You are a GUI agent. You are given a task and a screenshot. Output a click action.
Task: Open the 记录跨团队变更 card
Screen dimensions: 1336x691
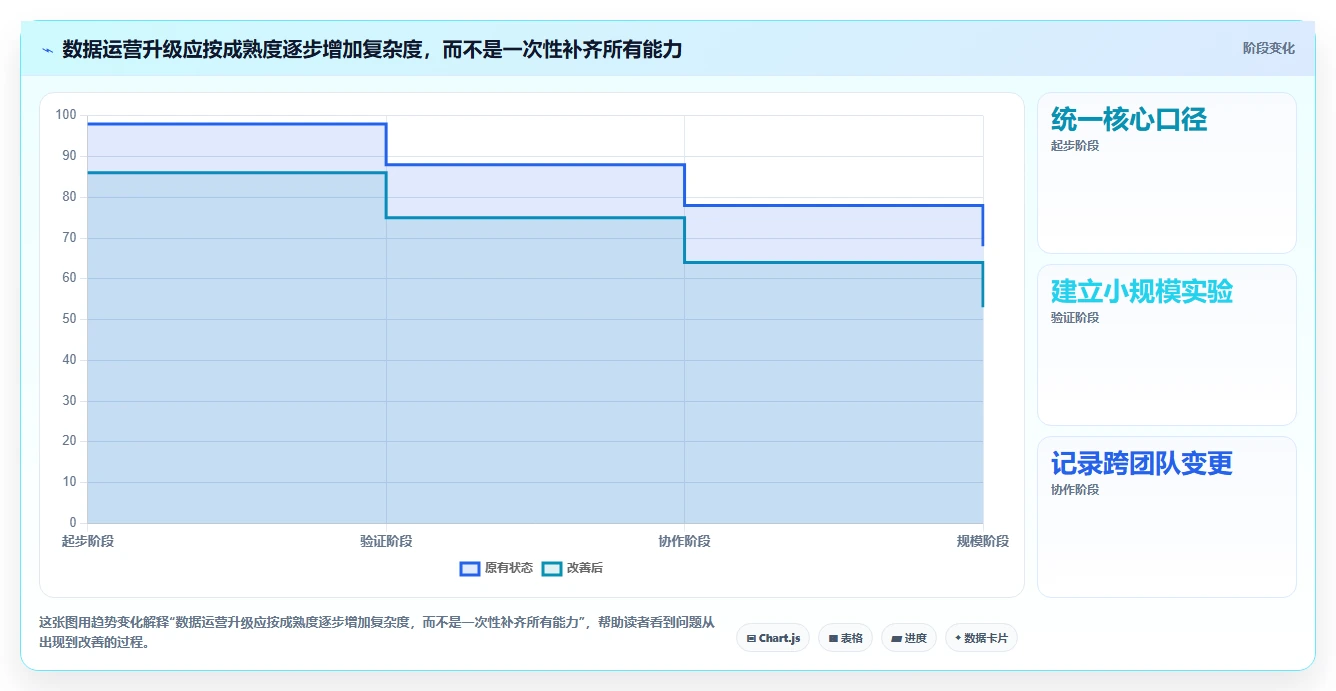(x=1166, y=517)
